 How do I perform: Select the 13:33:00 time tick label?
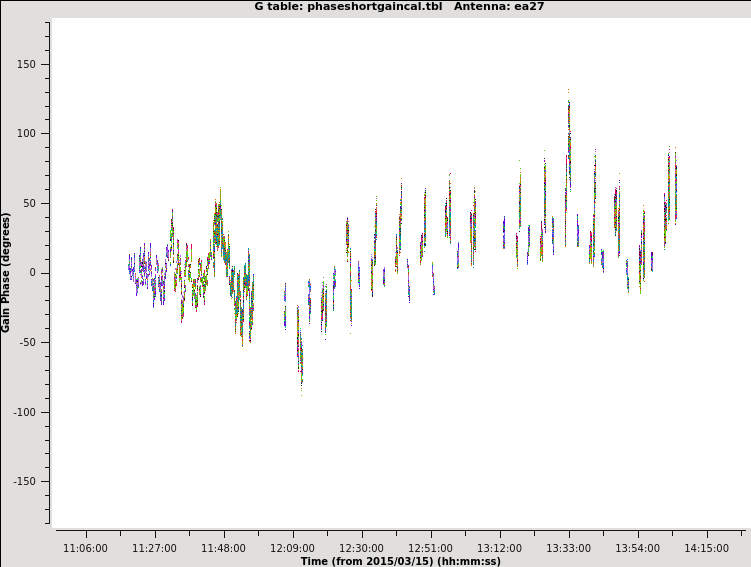(x=568, y=548)
